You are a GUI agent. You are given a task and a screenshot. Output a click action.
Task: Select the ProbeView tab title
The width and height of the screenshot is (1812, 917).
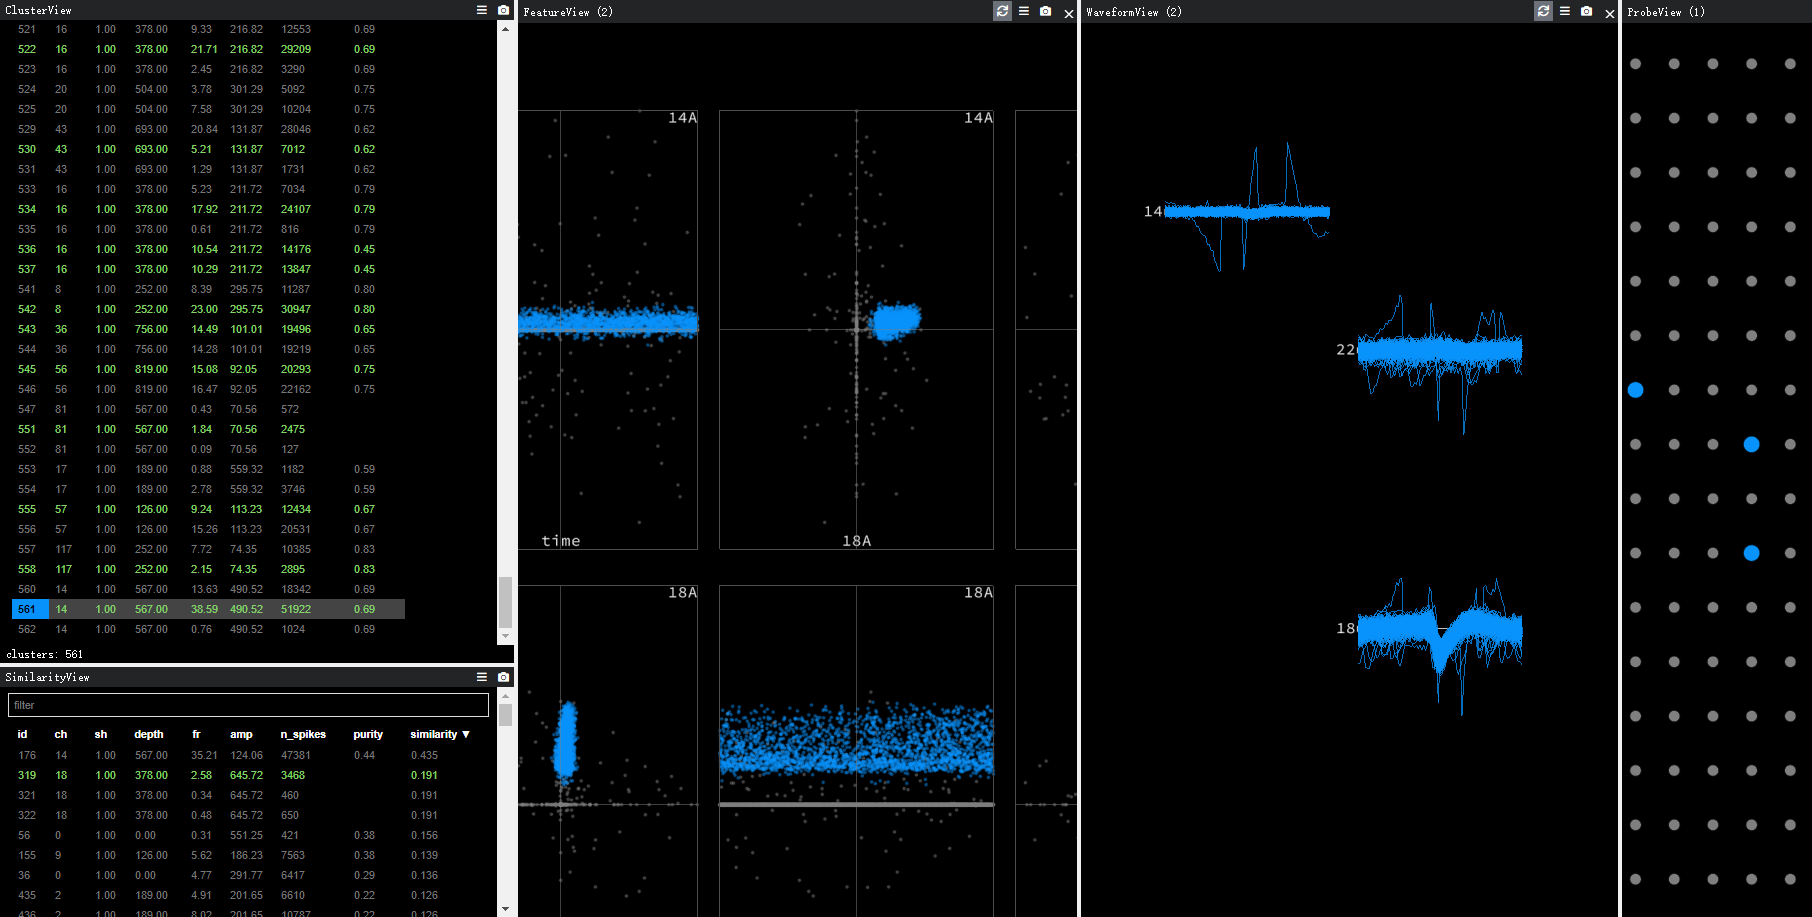[1665, 12]
